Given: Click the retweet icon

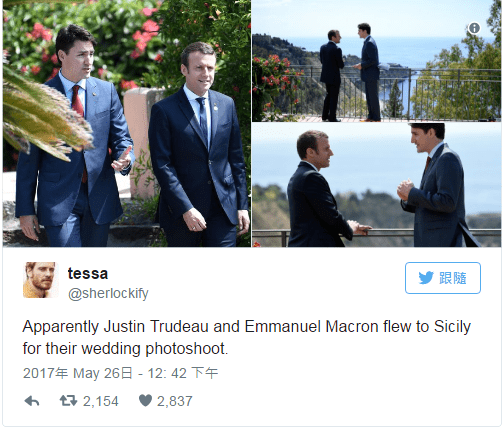Looking at the screenshot, I should pos(68,401).
